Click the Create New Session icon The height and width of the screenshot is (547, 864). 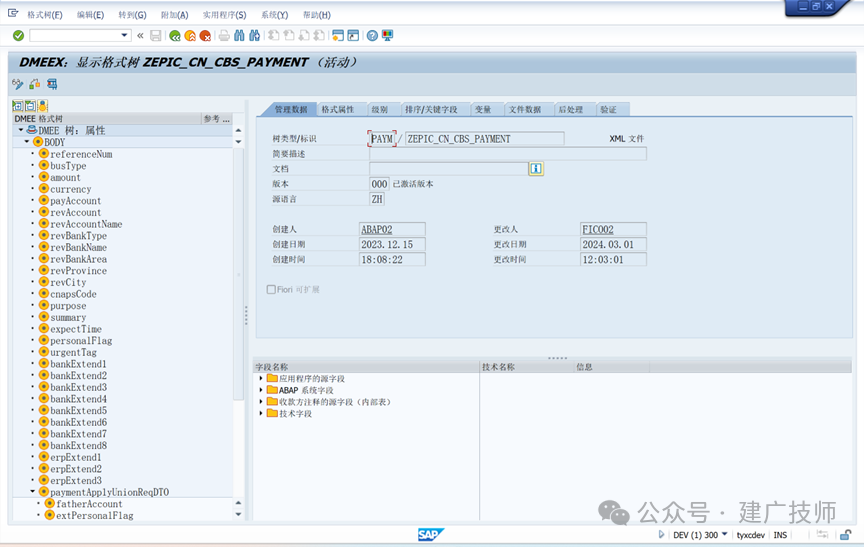[338, 36]
